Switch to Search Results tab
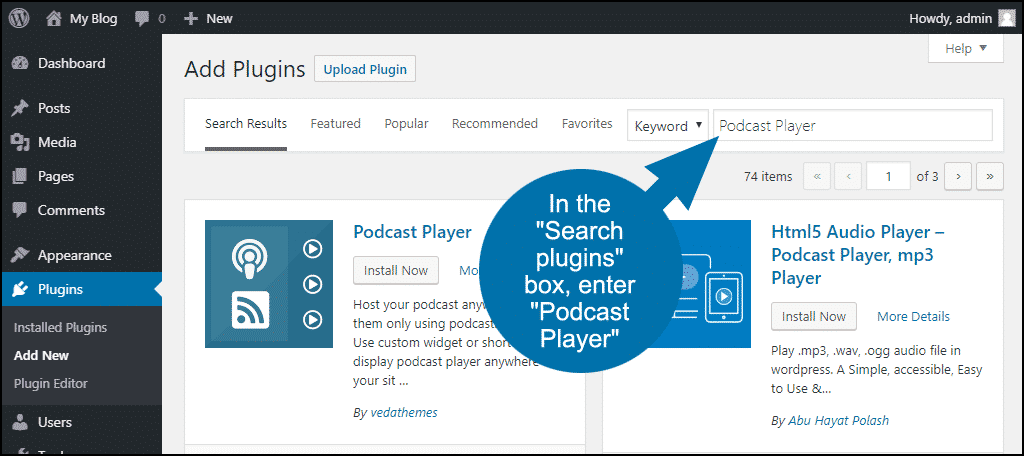 (246, 123)
